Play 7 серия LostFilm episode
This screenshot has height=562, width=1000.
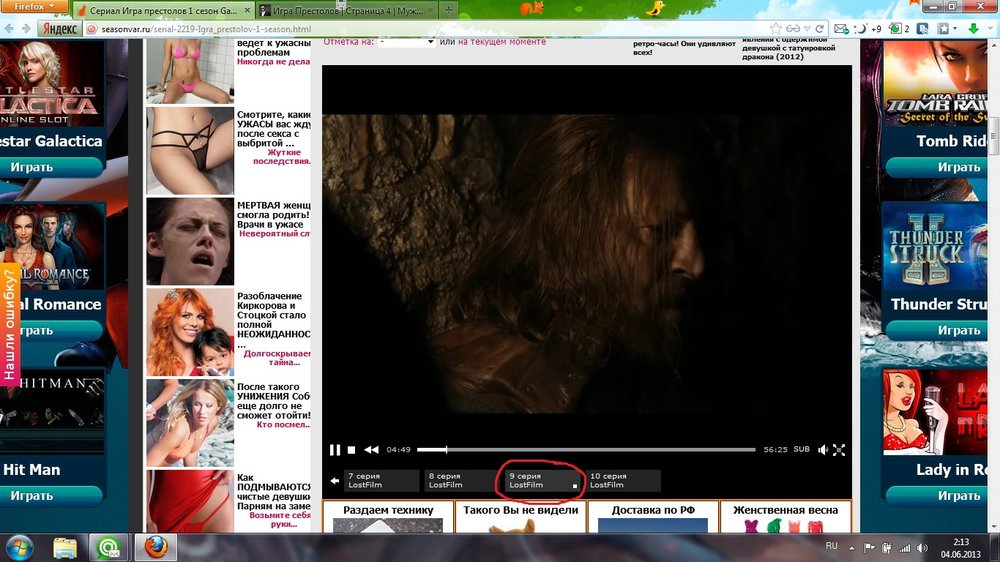tap(380, 481)
